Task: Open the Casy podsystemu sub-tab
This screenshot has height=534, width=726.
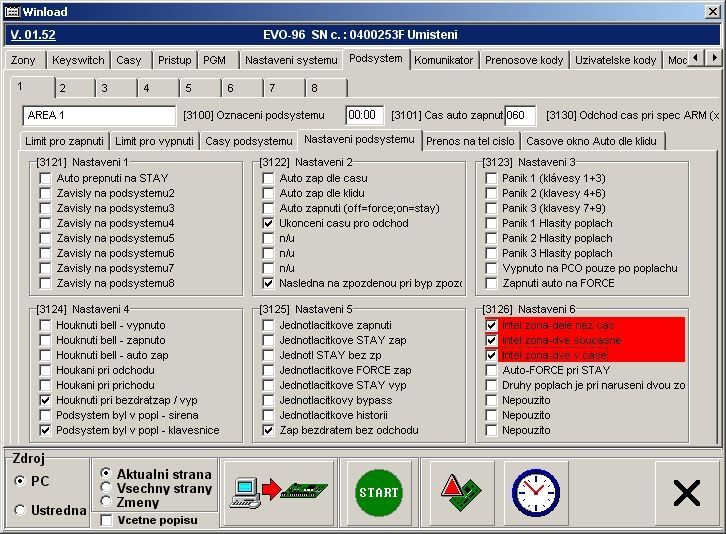Action: [x=248, y=141]
